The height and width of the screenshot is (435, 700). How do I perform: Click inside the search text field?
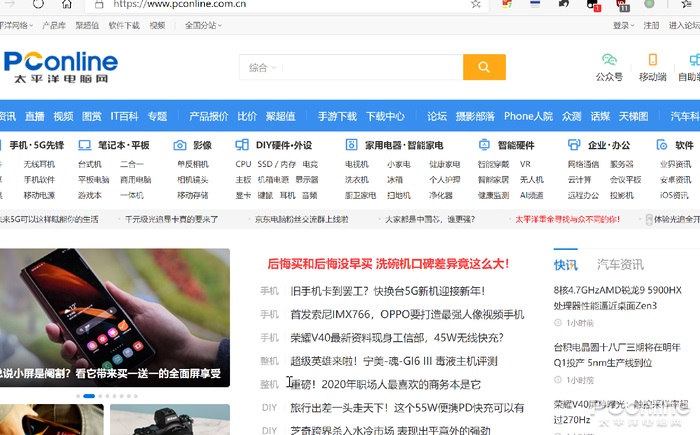pyautogui.click(x=373, y=67)
